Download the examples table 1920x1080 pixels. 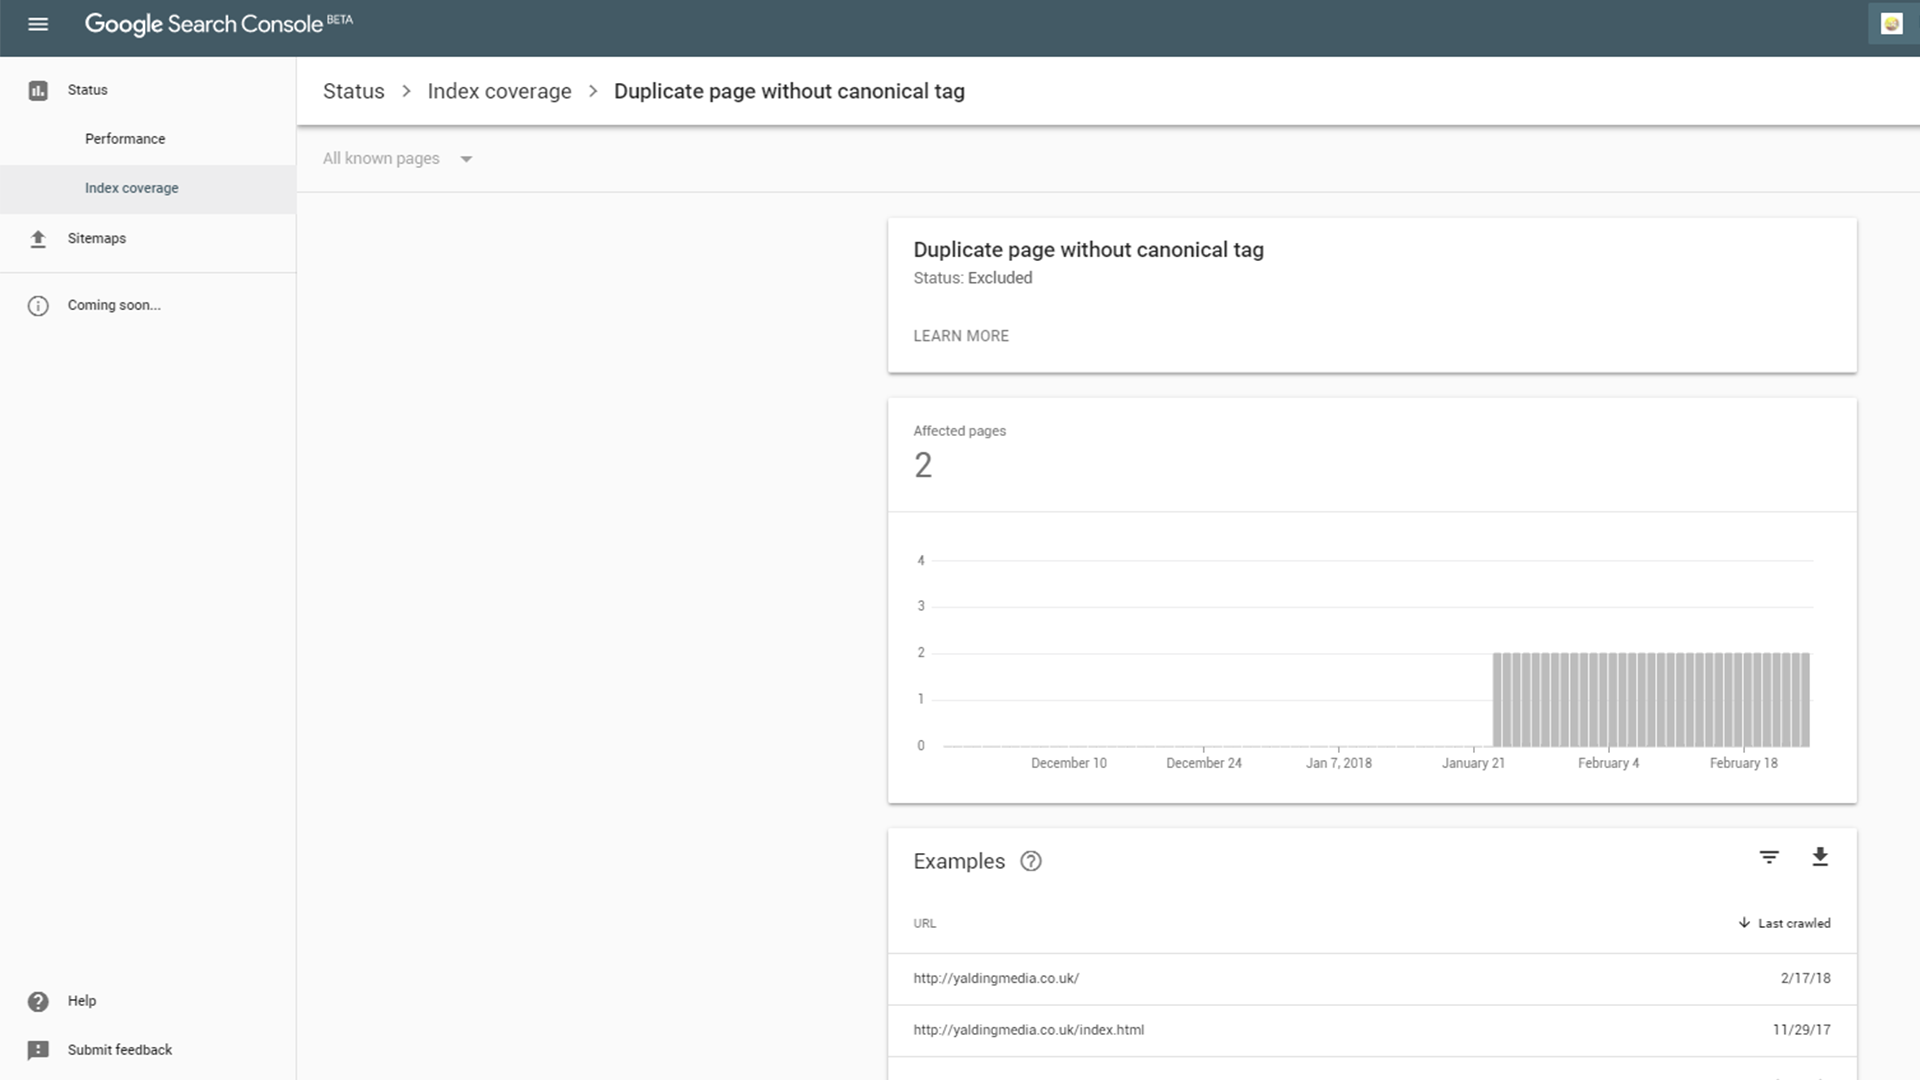[1820, 857]
